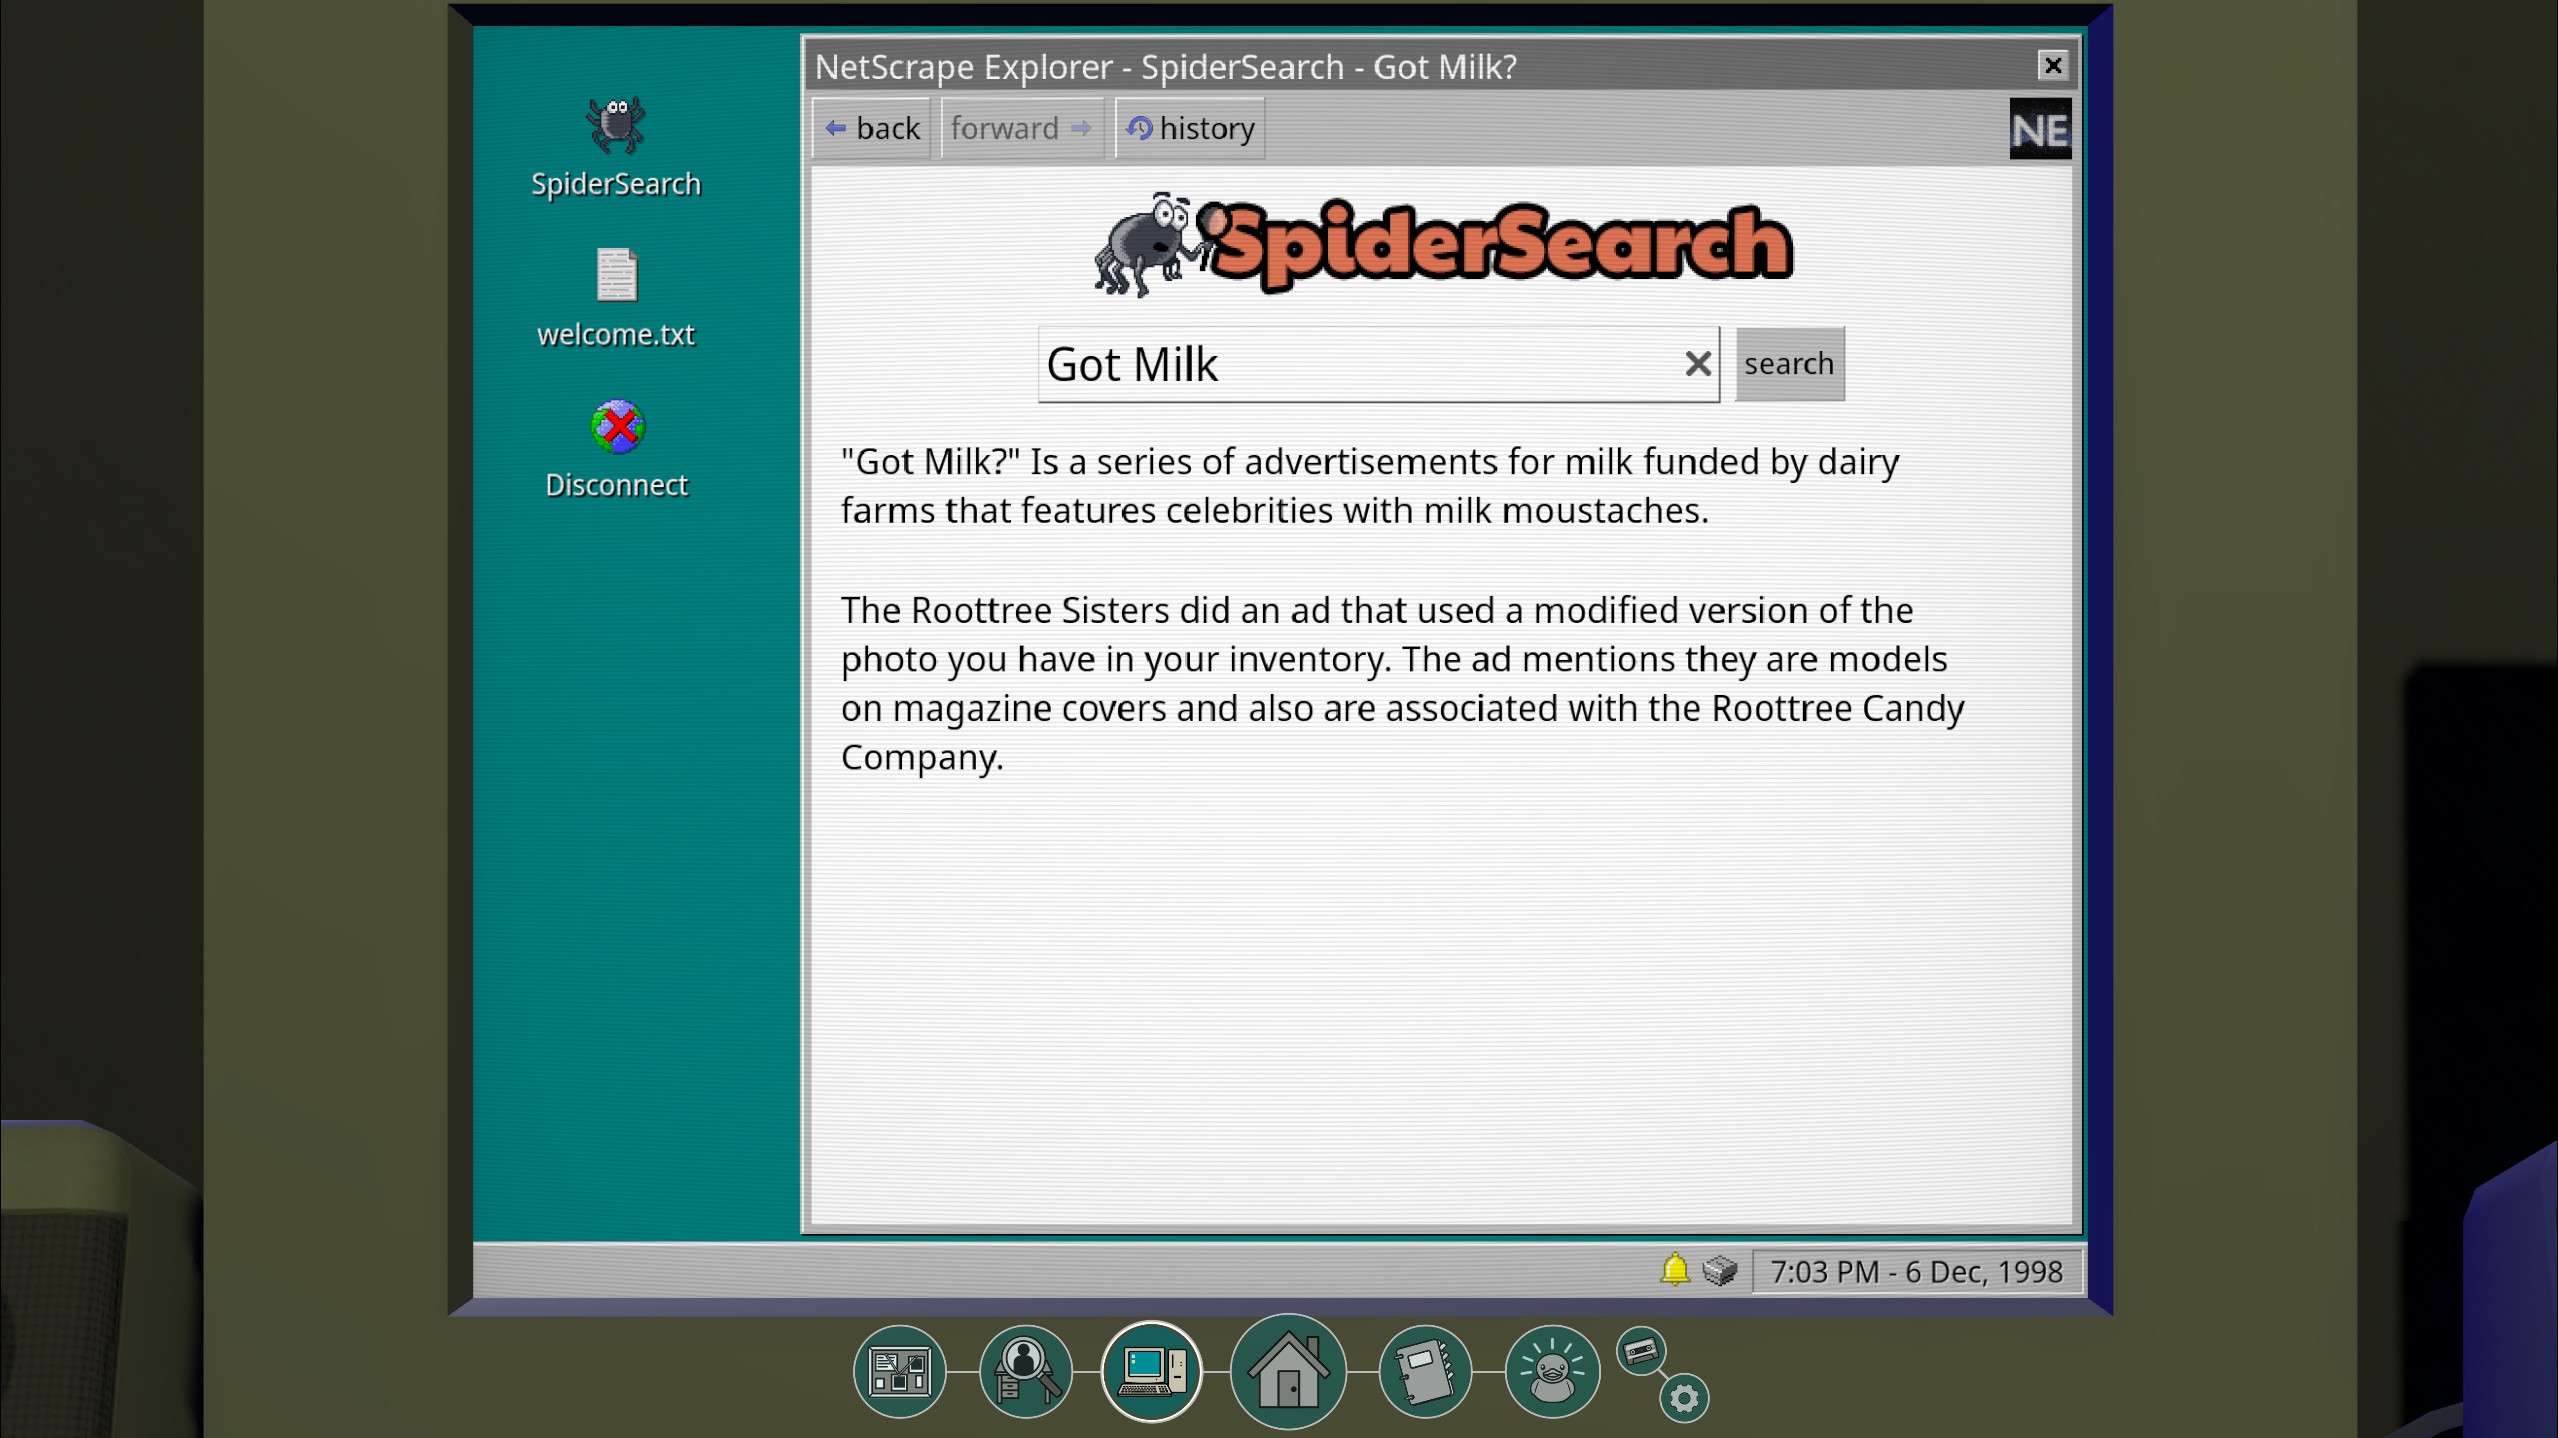This screenshot has height=1438, width=2558.
Task: Click the forward navigation button
Action: coord(1021,128)
